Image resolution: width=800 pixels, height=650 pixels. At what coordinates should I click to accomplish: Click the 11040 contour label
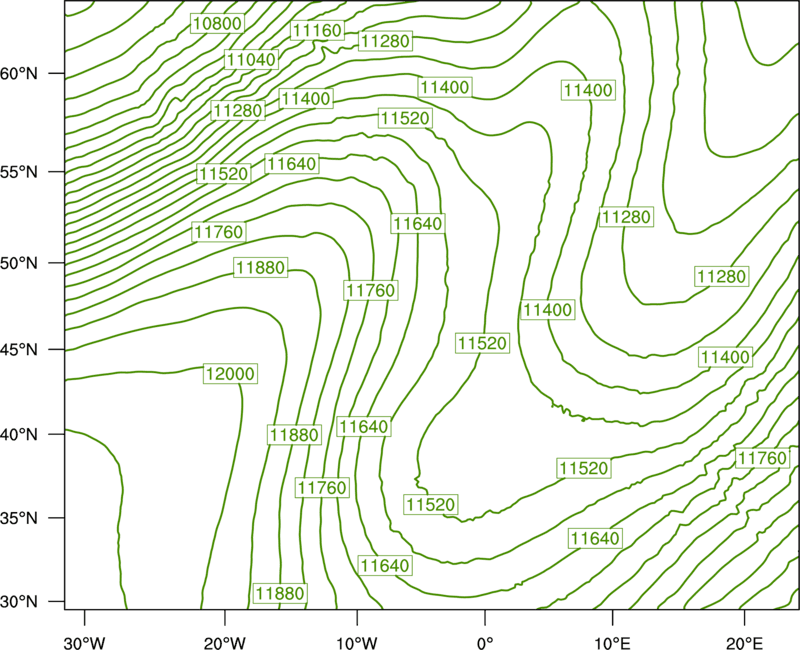[251, 60]
